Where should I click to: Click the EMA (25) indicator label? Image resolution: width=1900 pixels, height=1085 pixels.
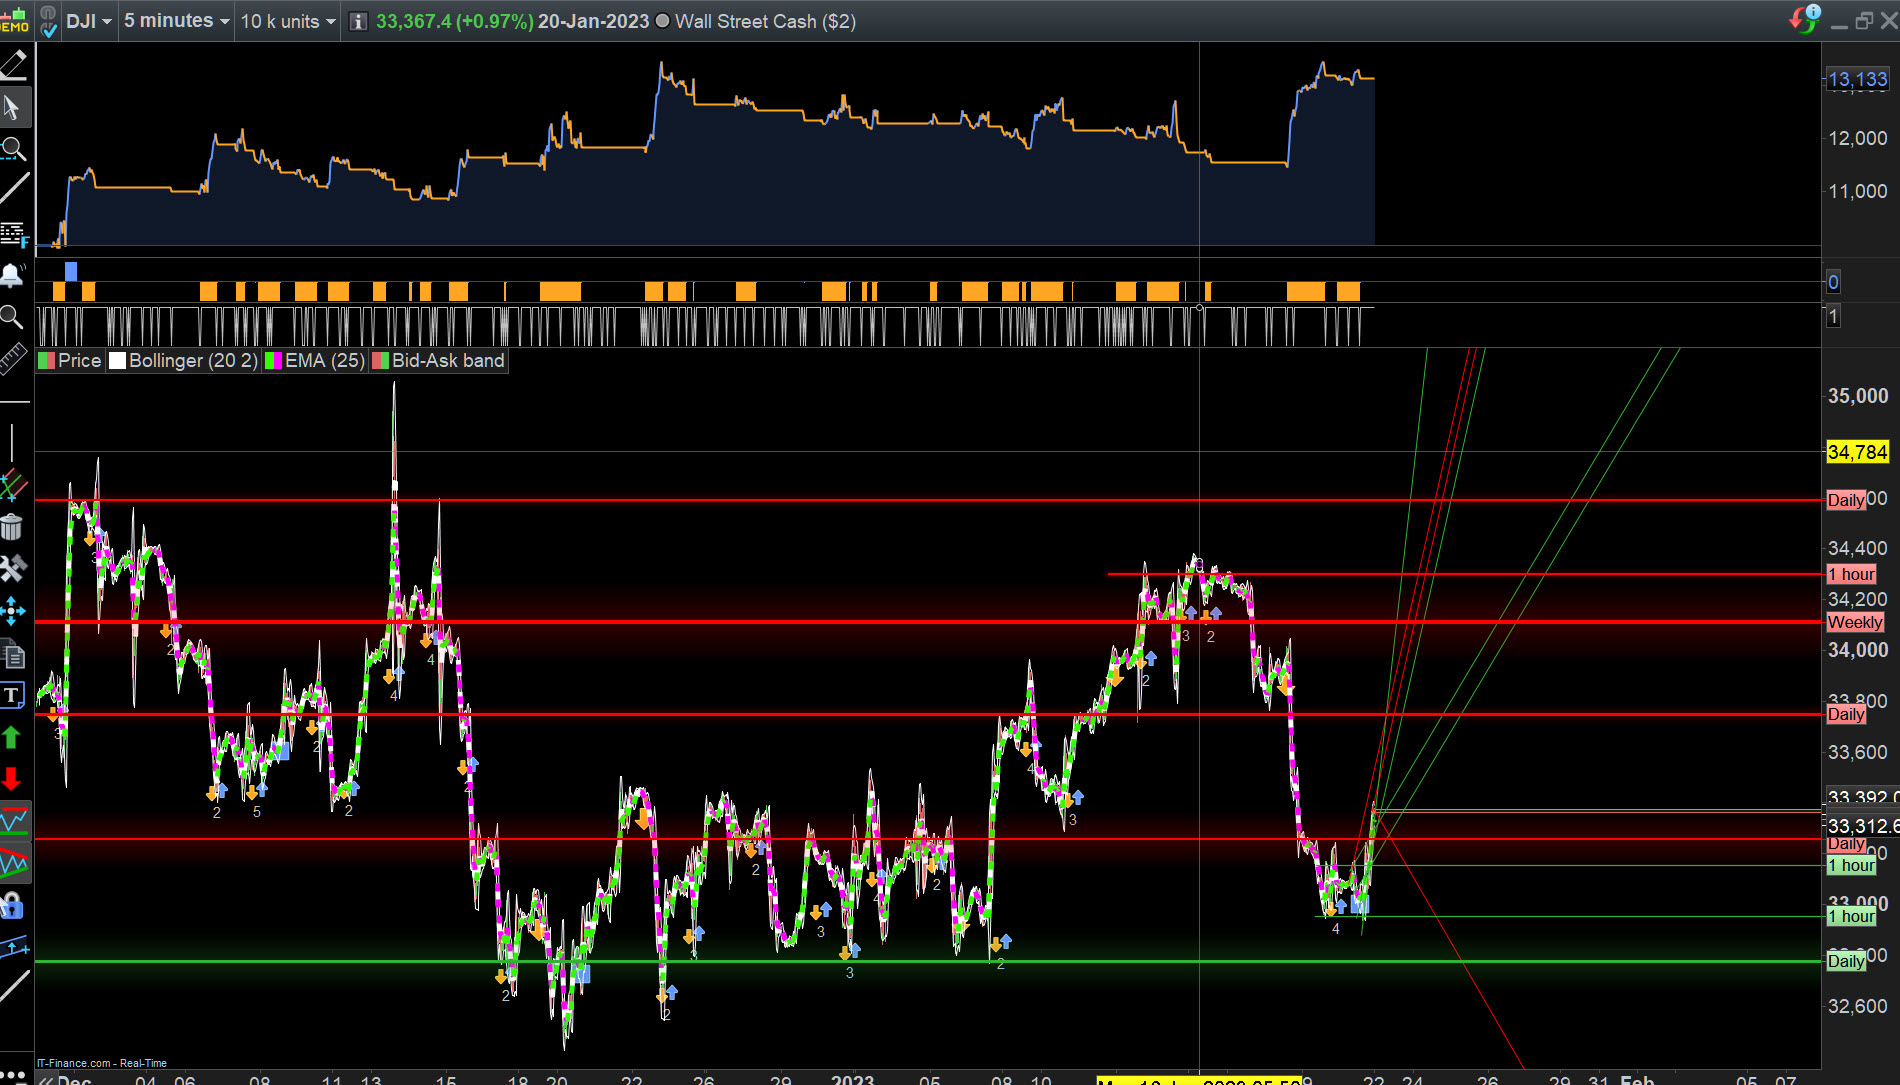pyautogui.click(x=325, y=360)
